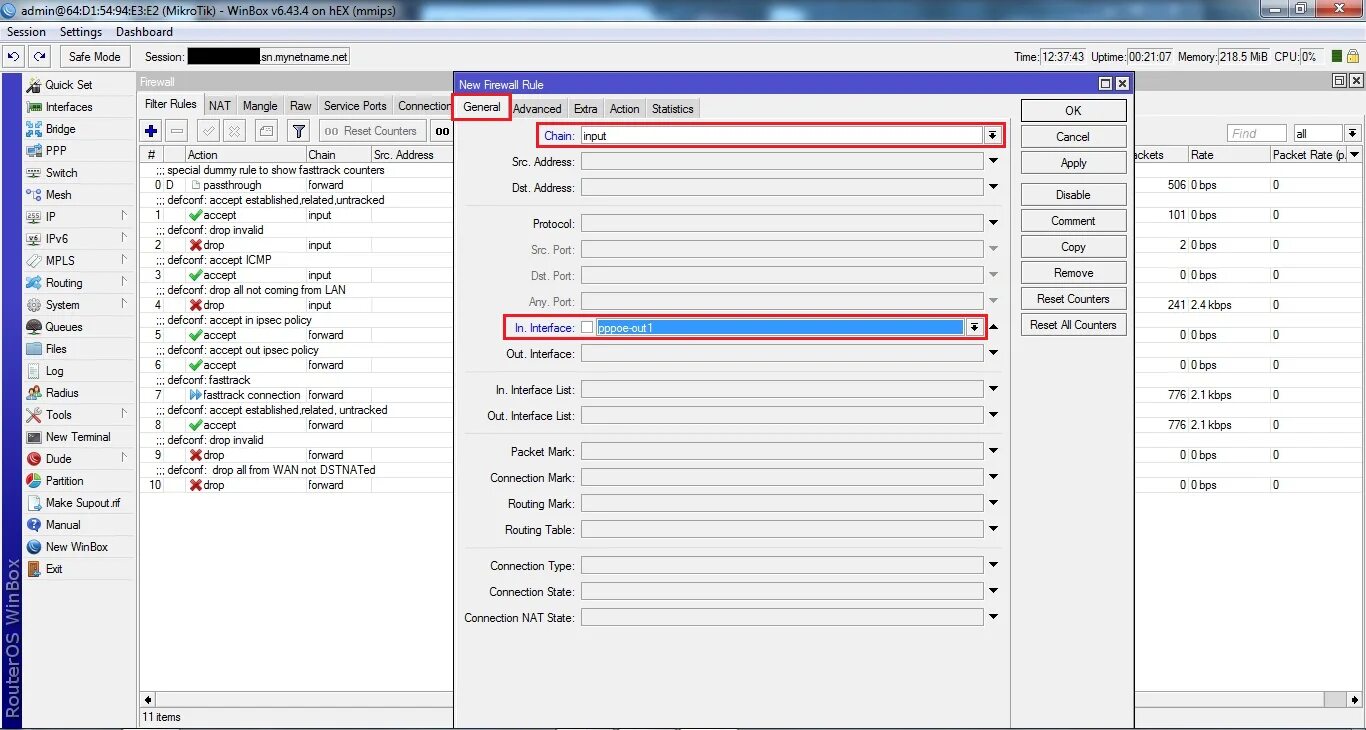1366x730 pixels.
Task: Open the Chain dropdown arrow
Action: (992, 135)
